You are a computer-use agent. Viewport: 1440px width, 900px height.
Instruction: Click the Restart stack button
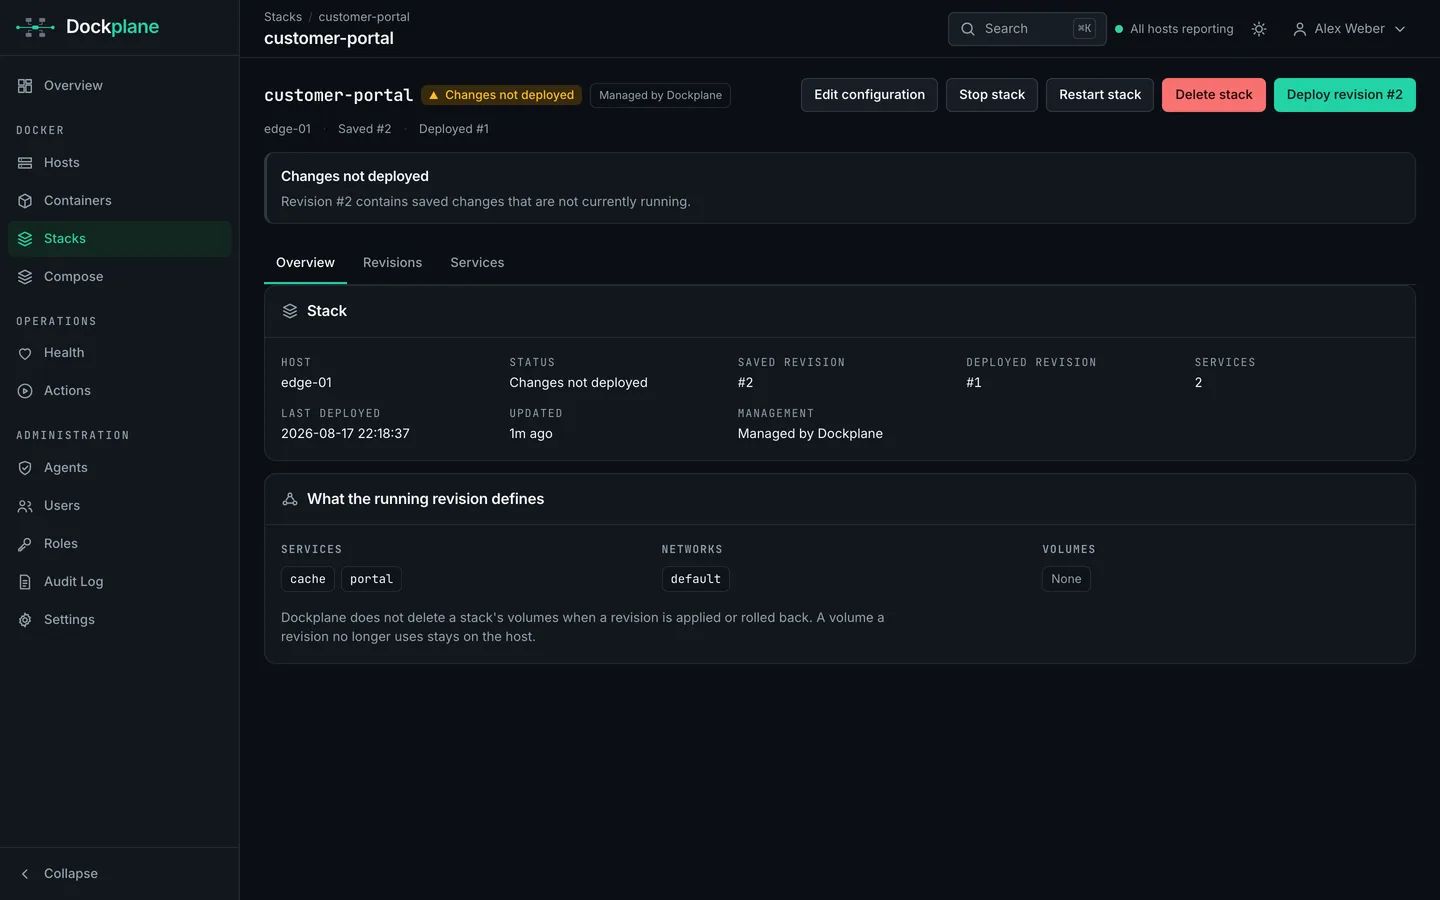pos(1100,95)
